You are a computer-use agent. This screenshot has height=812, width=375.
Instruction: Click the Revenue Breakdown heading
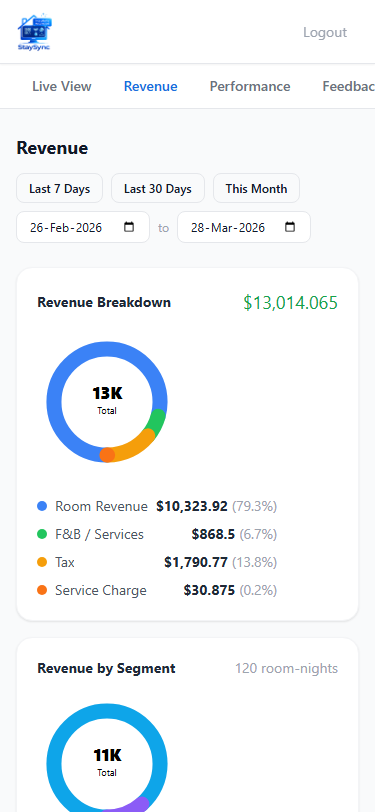pyautogui.click(x=104, y=302)
